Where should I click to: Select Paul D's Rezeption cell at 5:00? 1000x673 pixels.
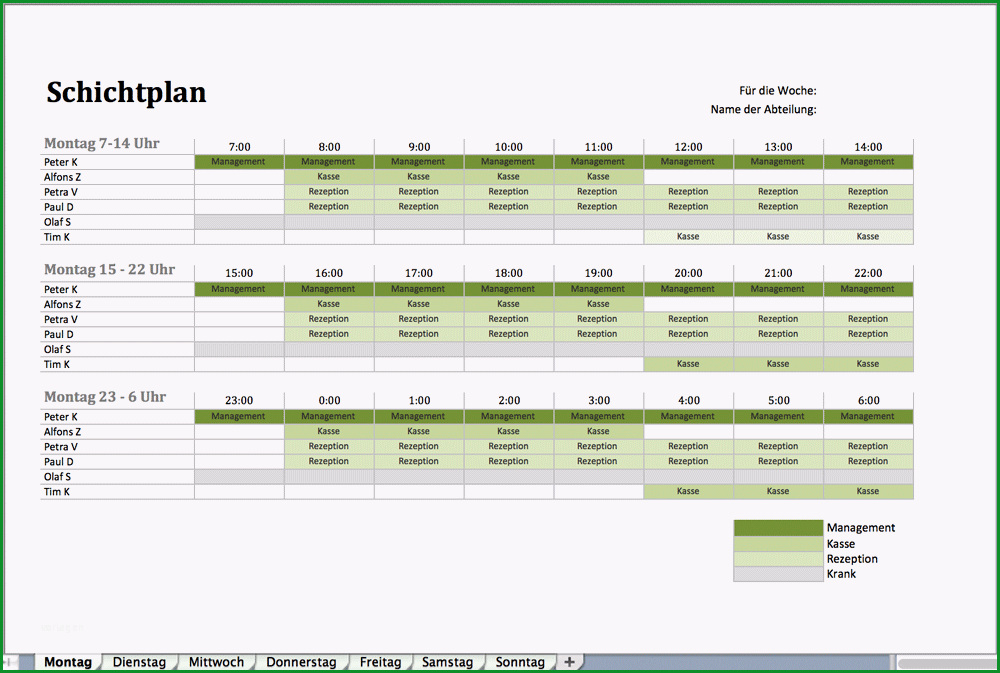[778, 461]
